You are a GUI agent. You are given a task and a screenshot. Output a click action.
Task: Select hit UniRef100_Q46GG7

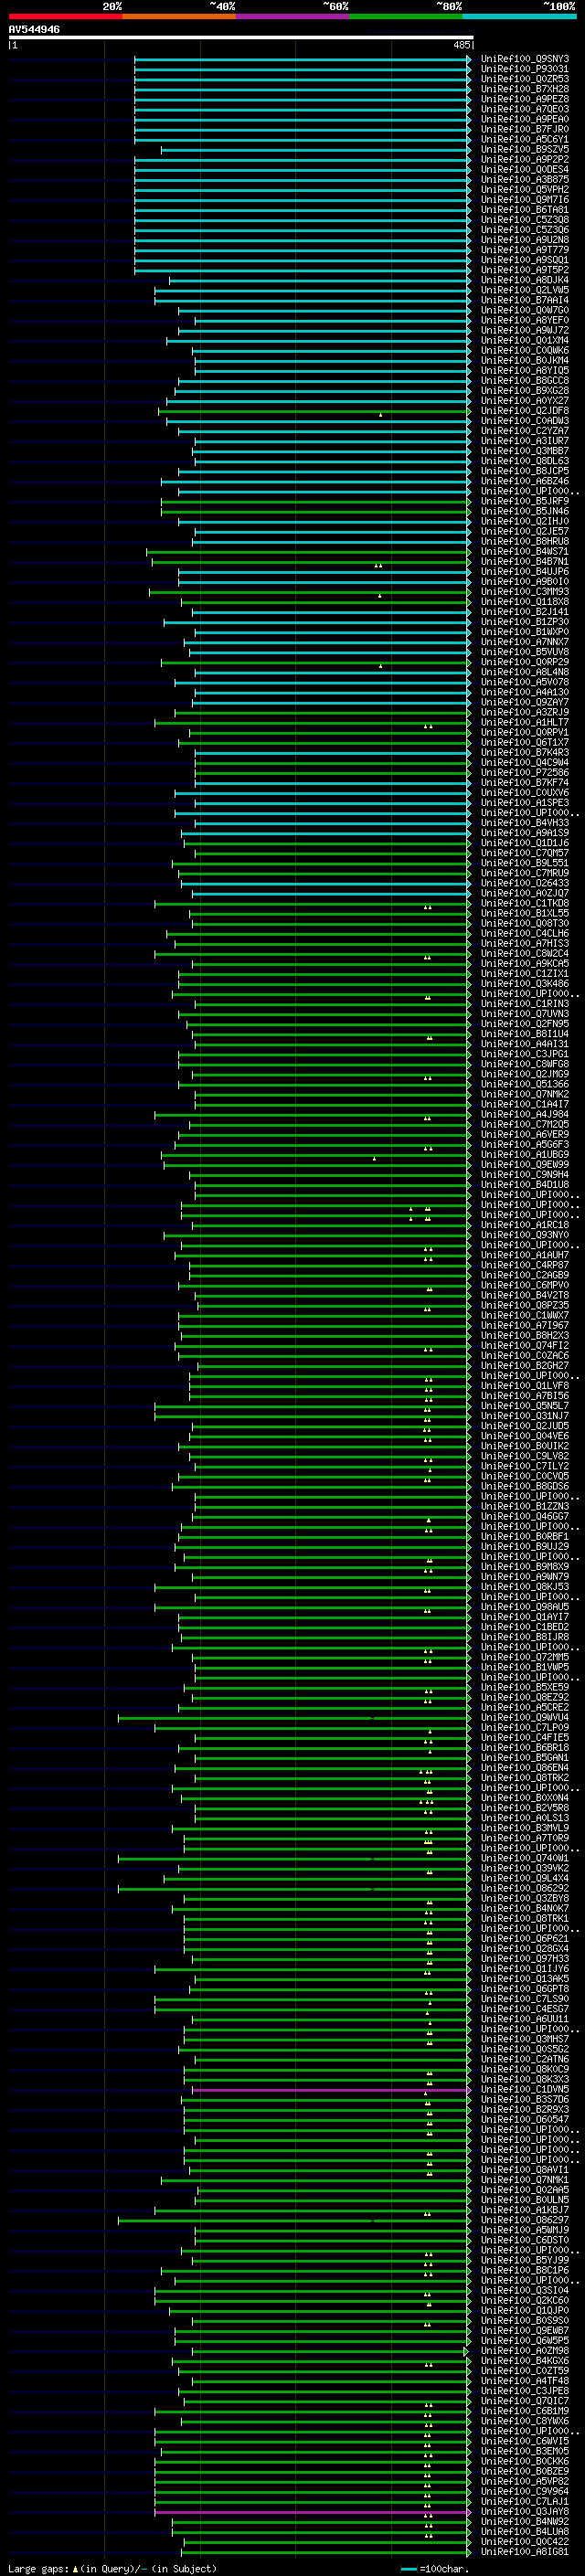525,1516
